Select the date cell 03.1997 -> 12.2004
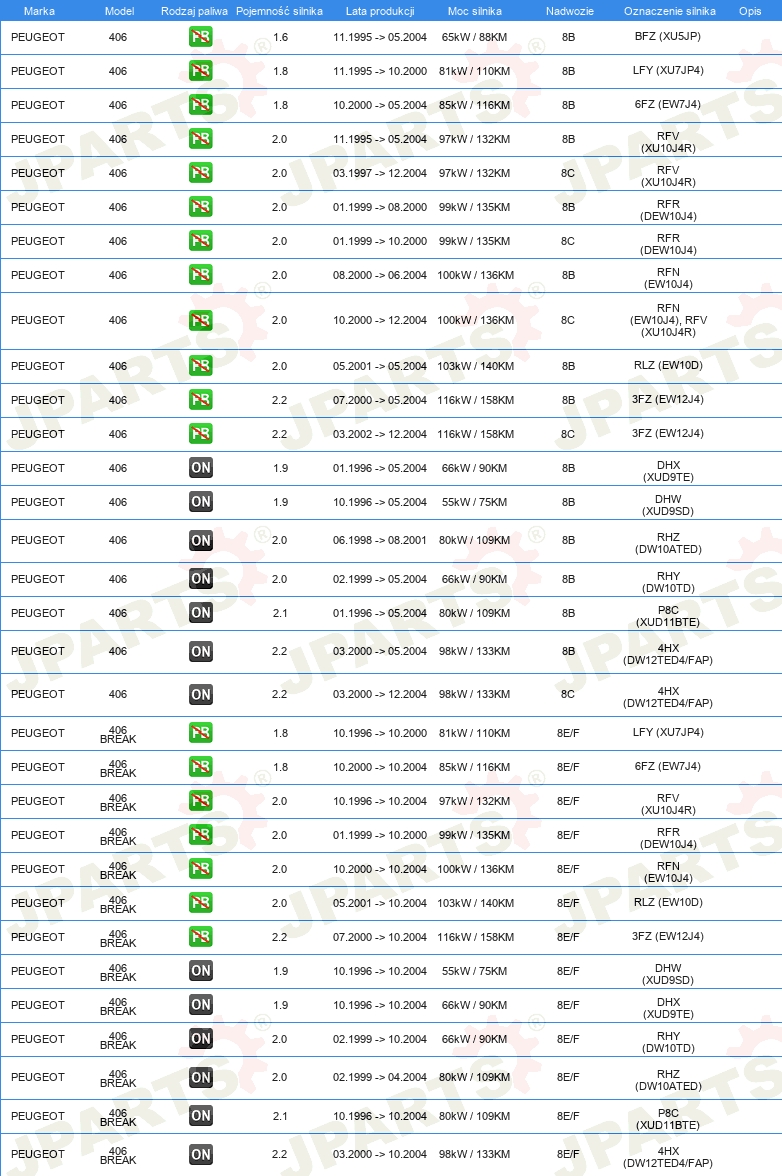This screenshot has height=1176, width=782. coord(380,173)
